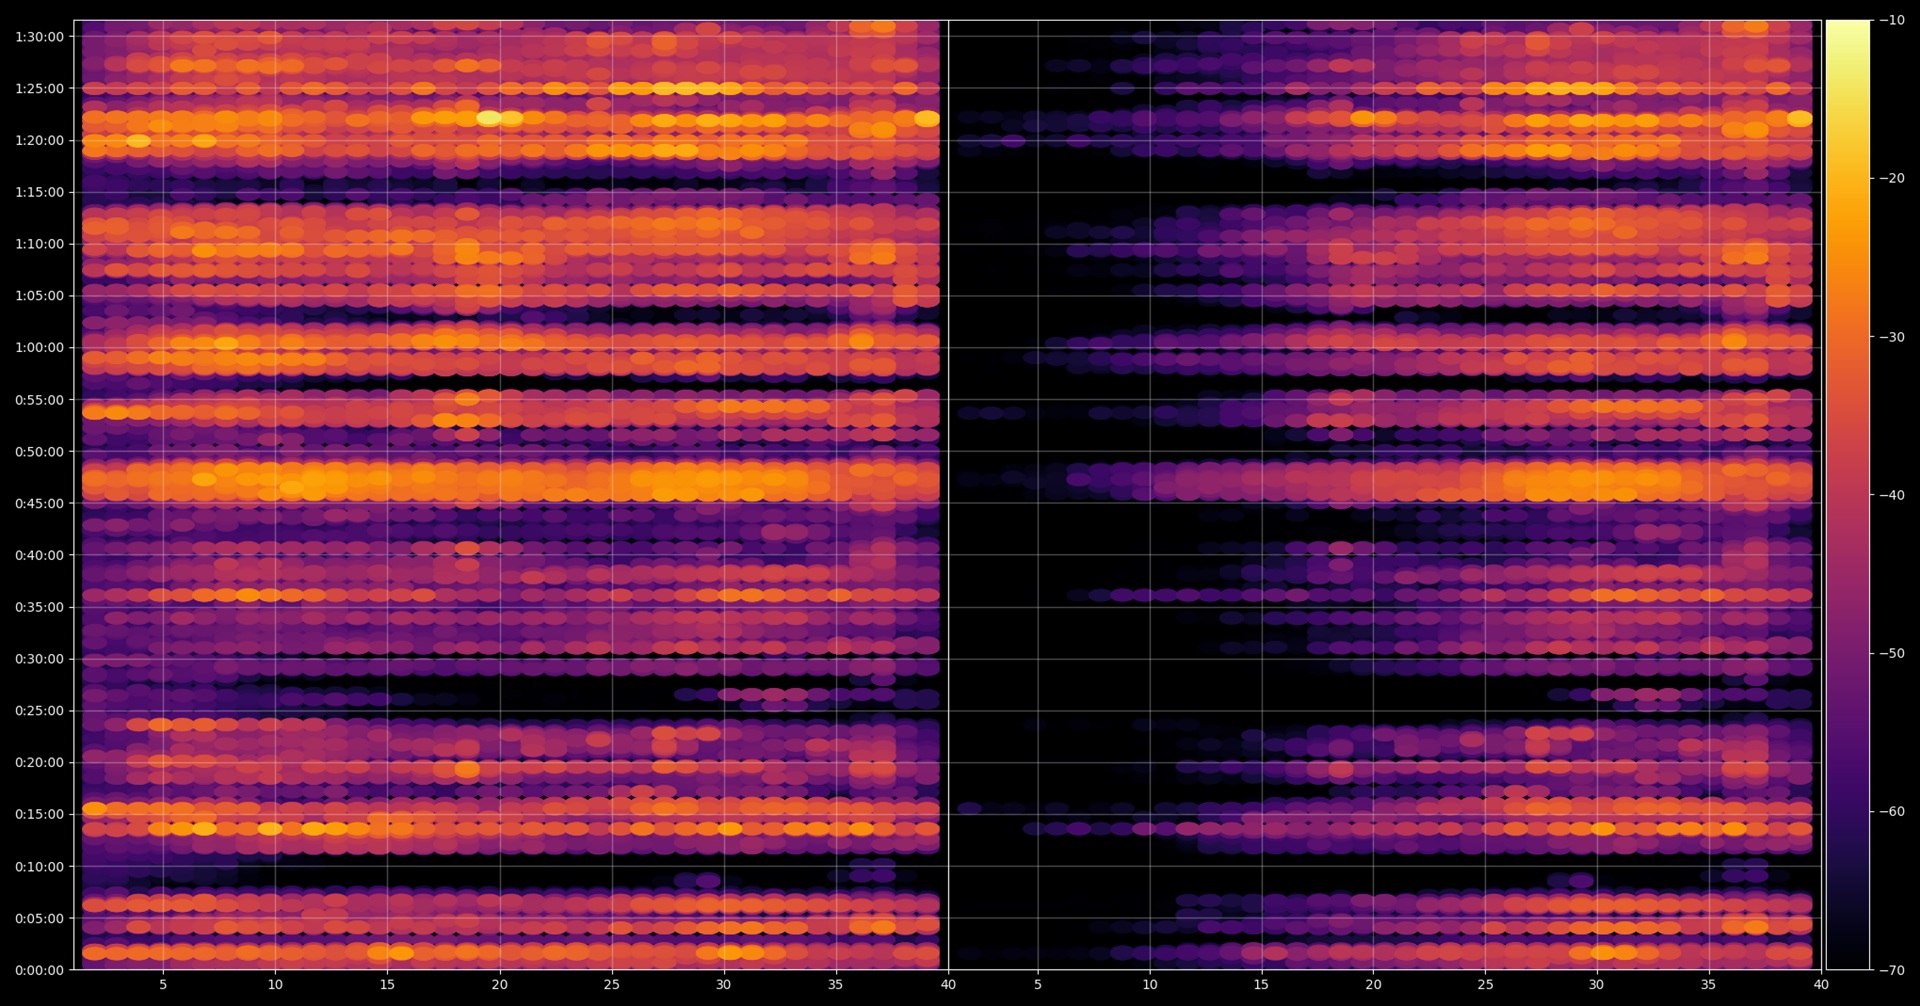Click the 1:25:00 time axis label
The width and height of the screenshot is (1920, 1006).
(39, 88)
